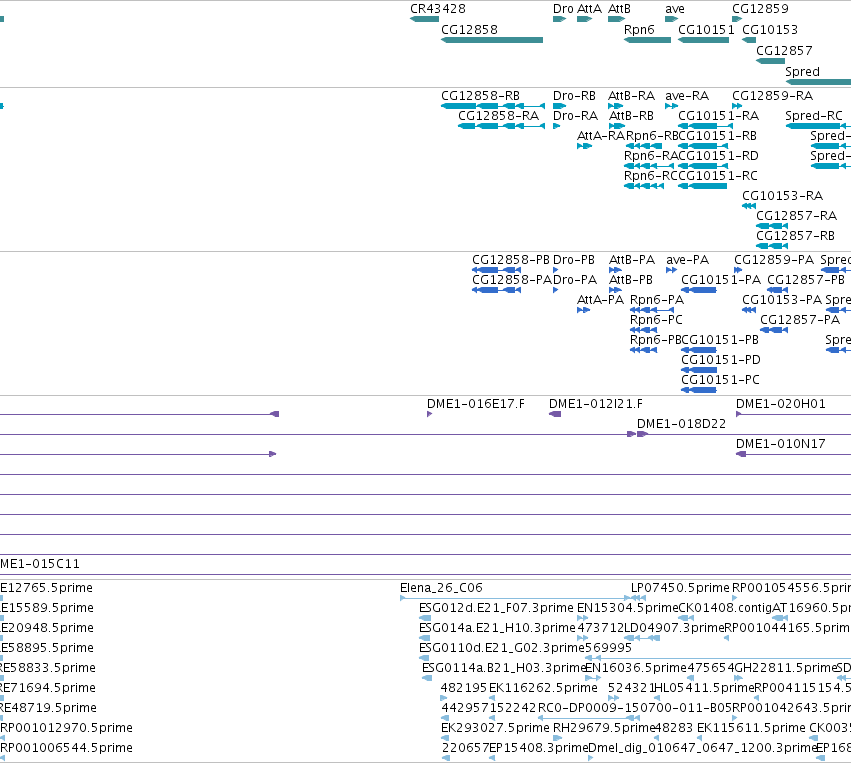The width and height of the screenshot is (851, 763).
Task: Select the CG10151-PA protein label
Action: coord(721,280)
